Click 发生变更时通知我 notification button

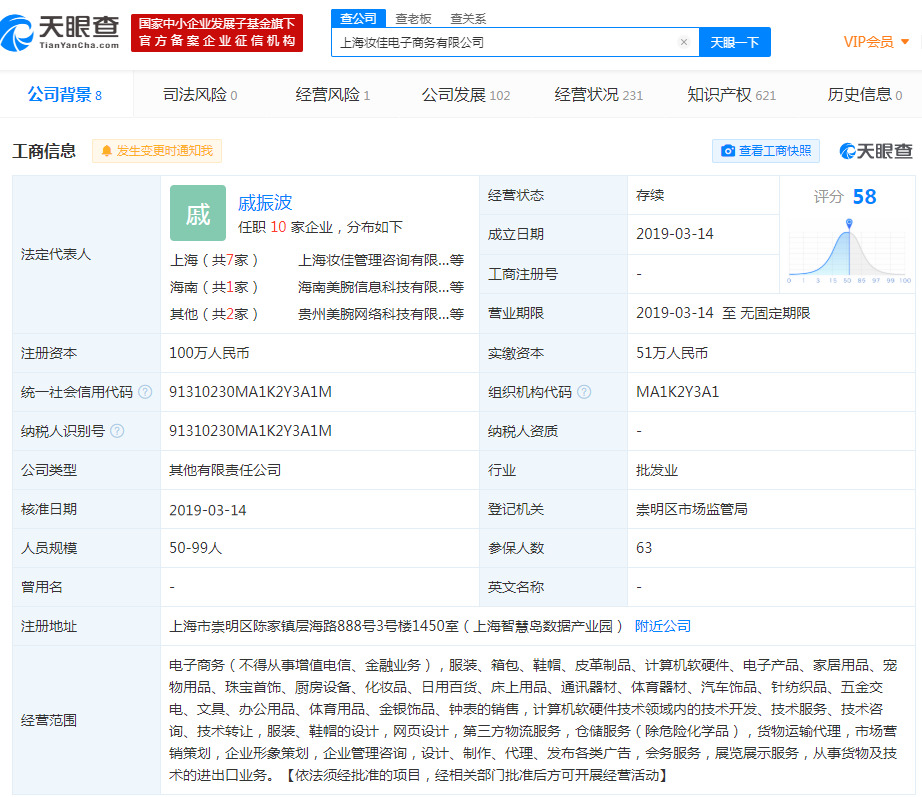[157, 151]
